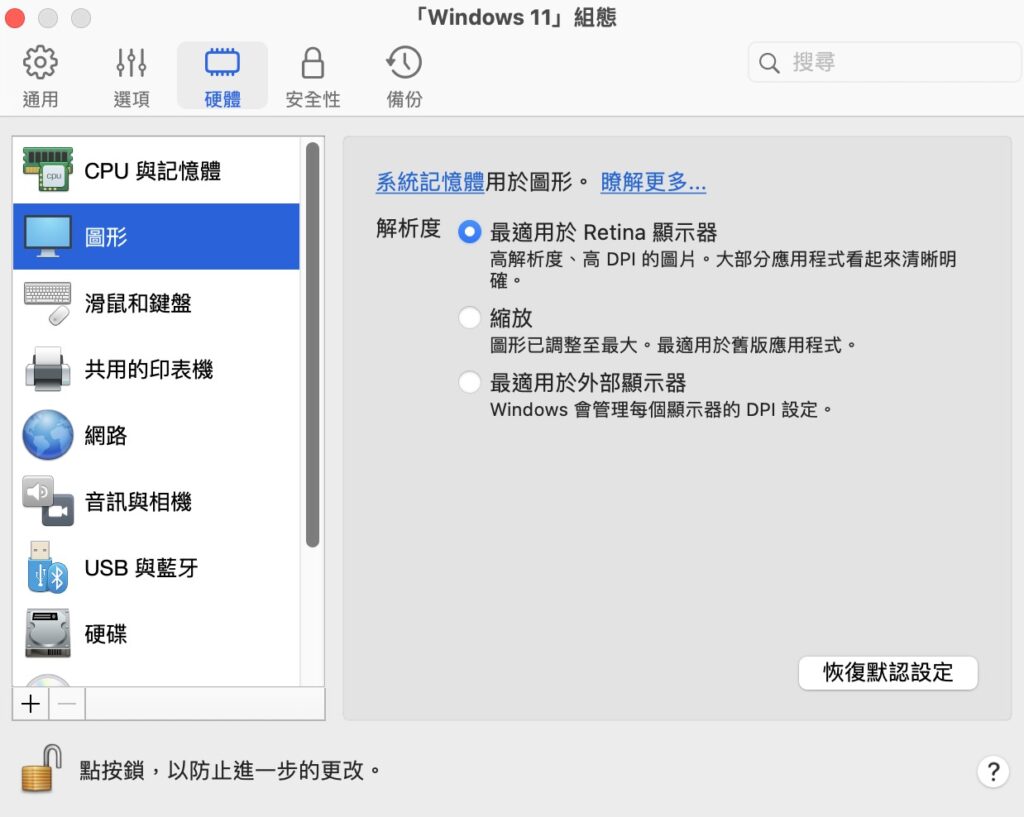Select the 硬體 hardware tab
The image size is (1024, 817).
(222, 76)
